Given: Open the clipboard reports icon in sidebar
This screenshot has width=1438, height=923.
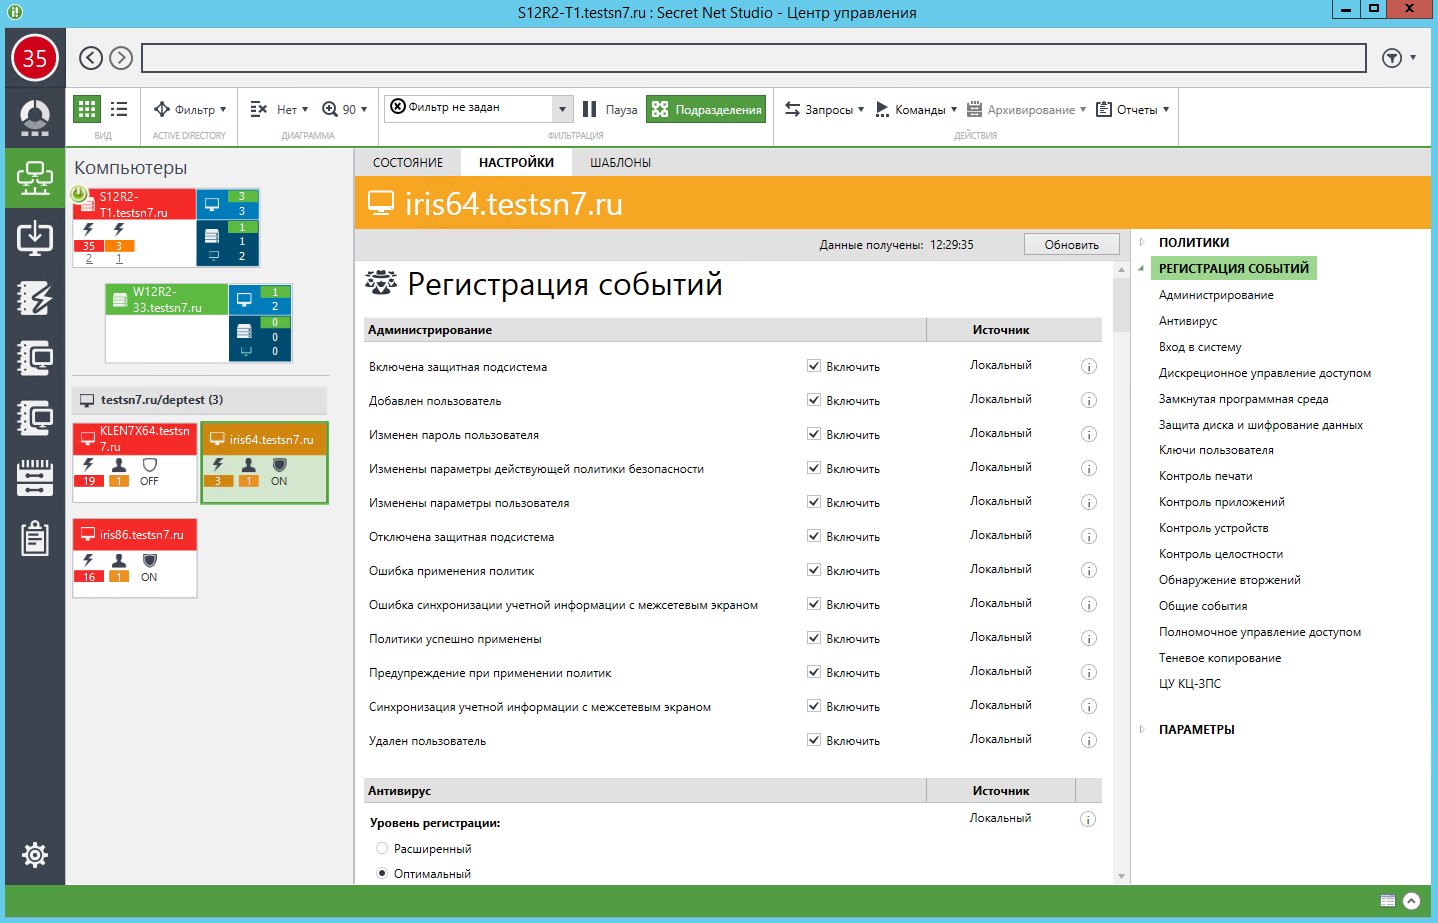Looking at the screenshot, I should pos(35,538).
